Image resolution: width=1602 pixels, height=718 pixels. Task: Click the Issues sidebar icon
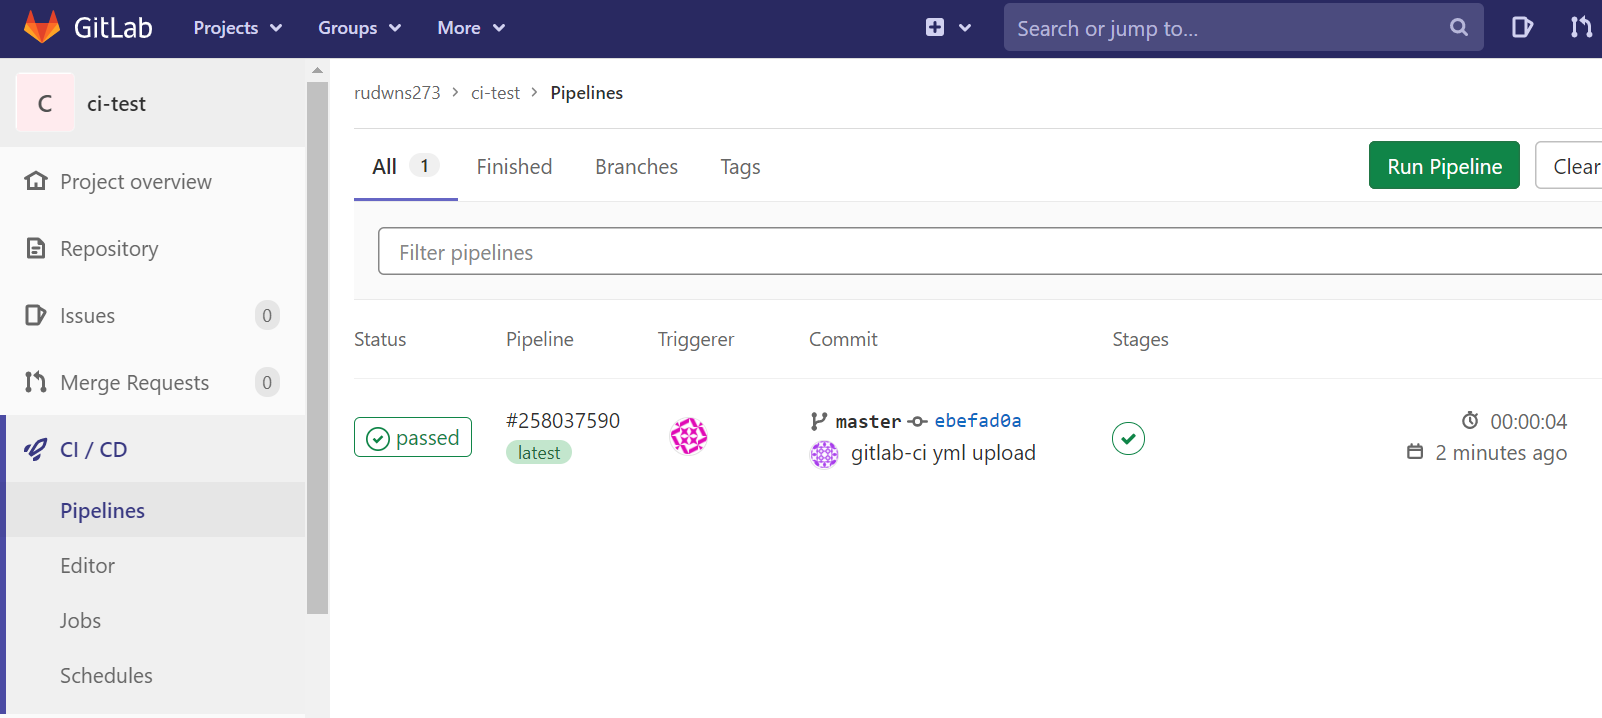coord(36,315)
